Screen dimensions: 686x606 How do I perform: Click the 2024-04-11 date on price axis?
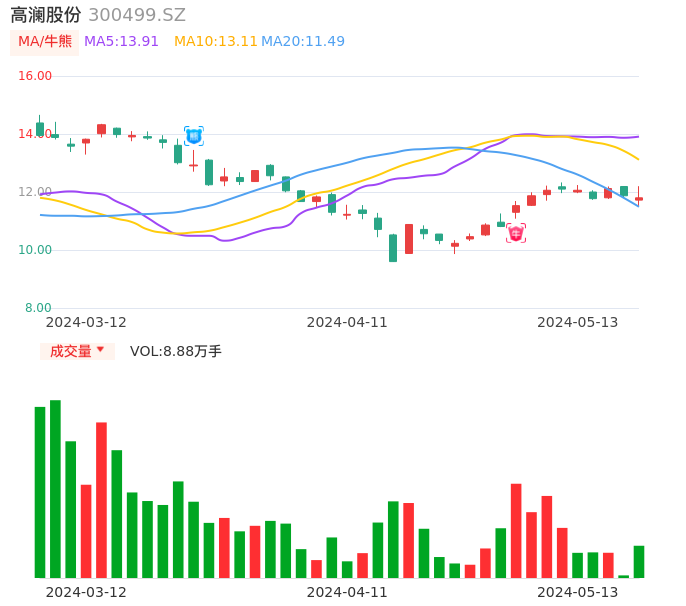tap(346, 322)
